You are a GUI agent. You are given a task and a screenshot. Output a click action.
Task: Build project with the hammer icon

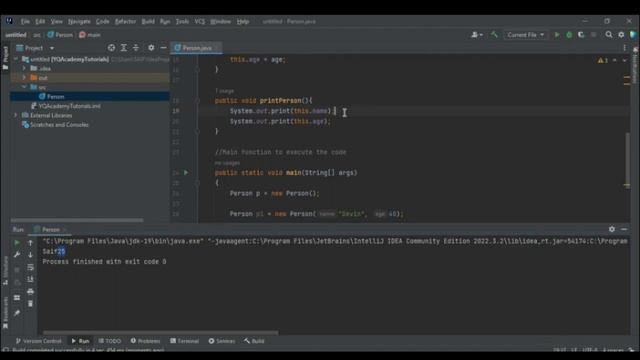pos(494,35)
